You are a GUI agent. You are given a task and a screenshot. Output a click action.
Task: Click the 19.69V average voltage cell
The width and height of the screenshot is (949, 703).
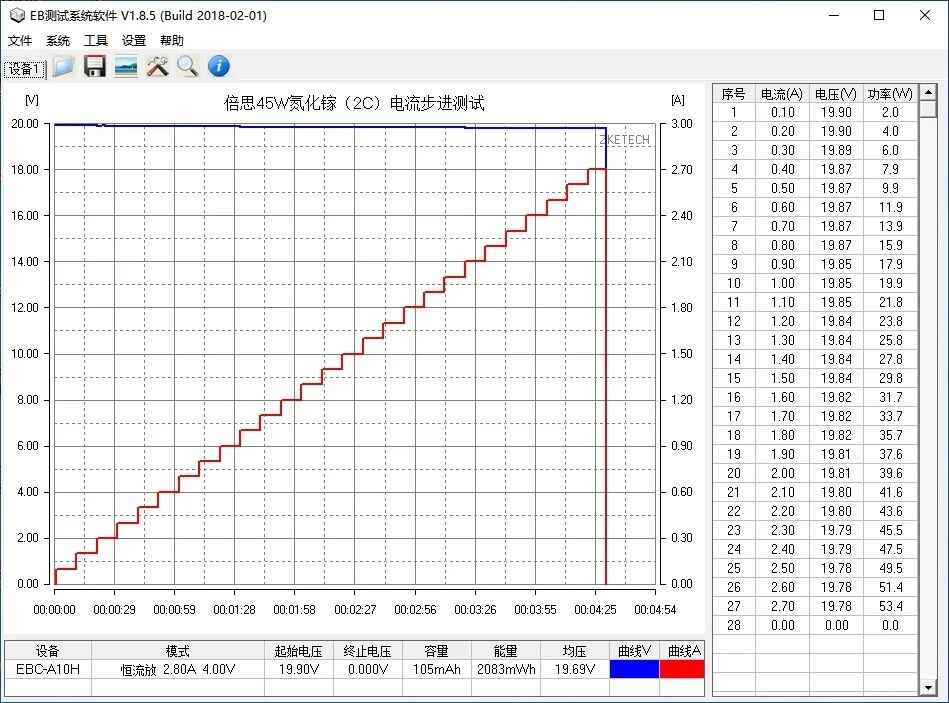[x=574, y=669]
